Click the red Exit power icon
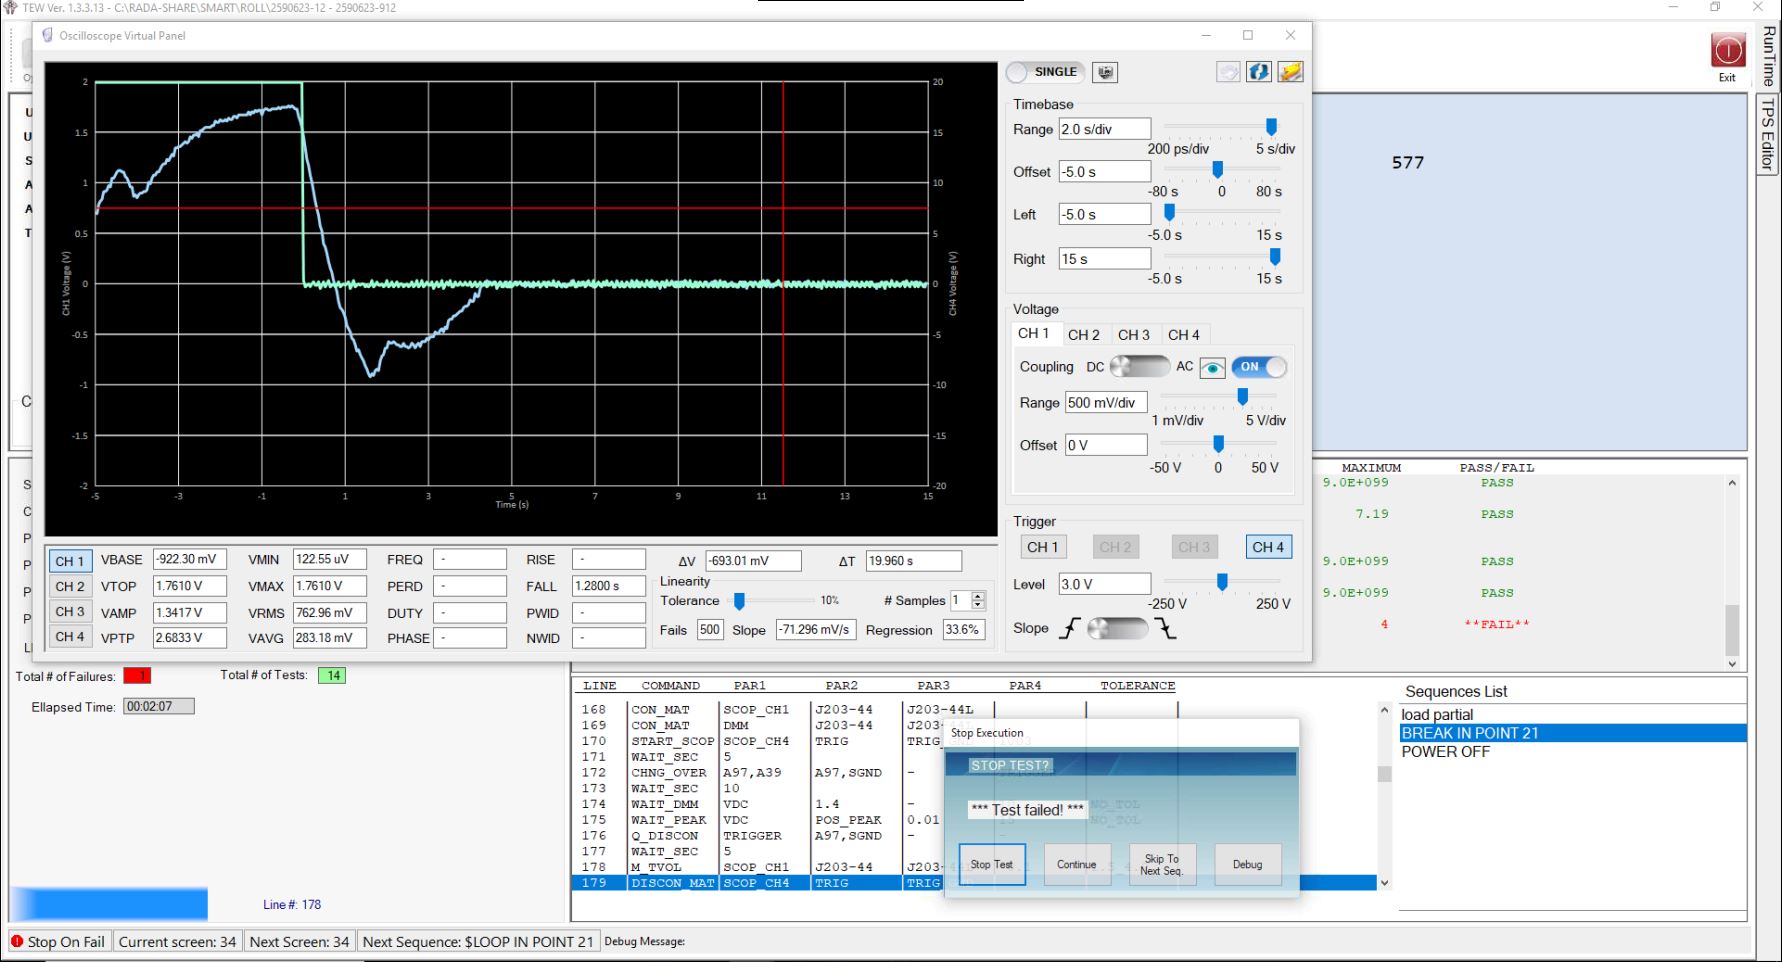Screen dimensions: 1782x962 point(1727,51)
